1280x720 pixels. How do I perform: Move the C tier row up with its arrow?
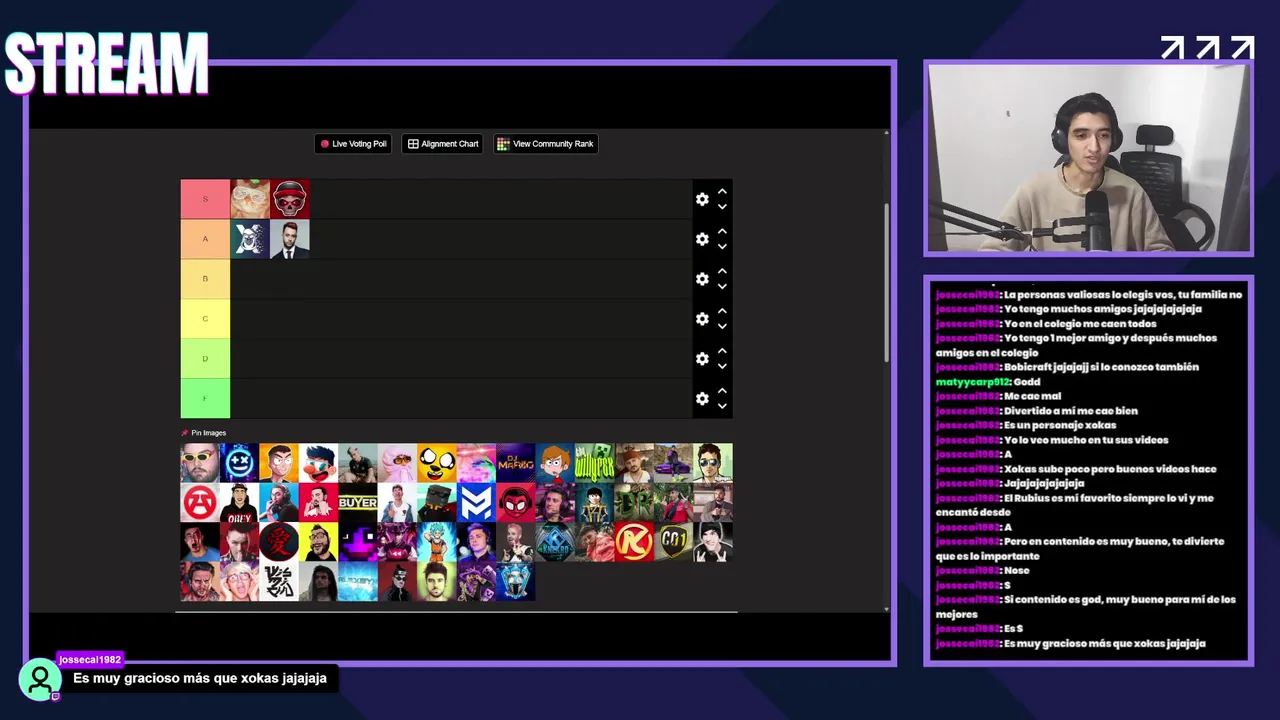722,311
